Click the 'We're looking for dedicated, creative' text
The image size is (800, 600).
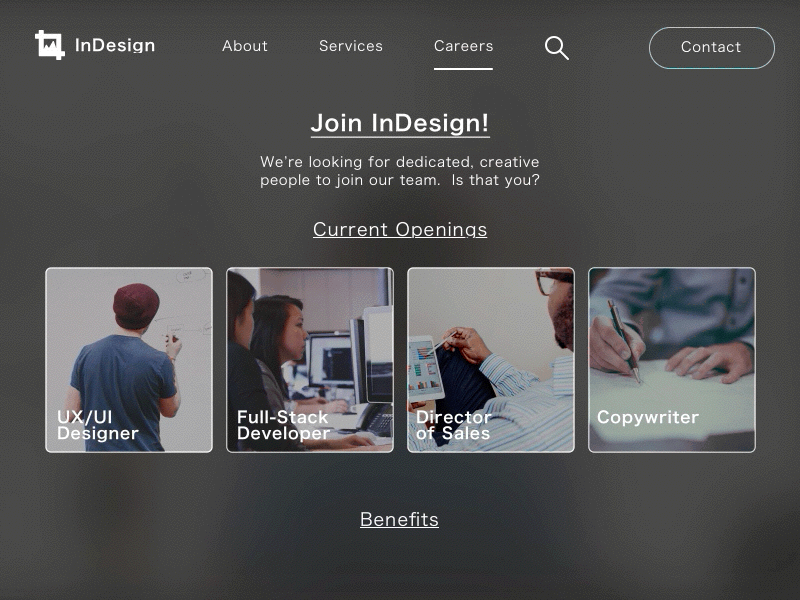click(x=399, y=162)
